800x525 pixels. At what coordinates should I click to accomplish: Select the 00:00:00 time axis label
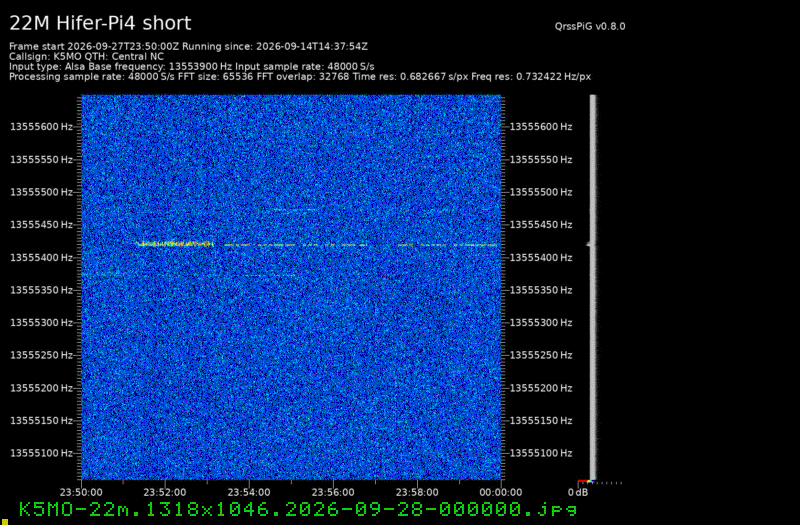[x=501, y=492]
